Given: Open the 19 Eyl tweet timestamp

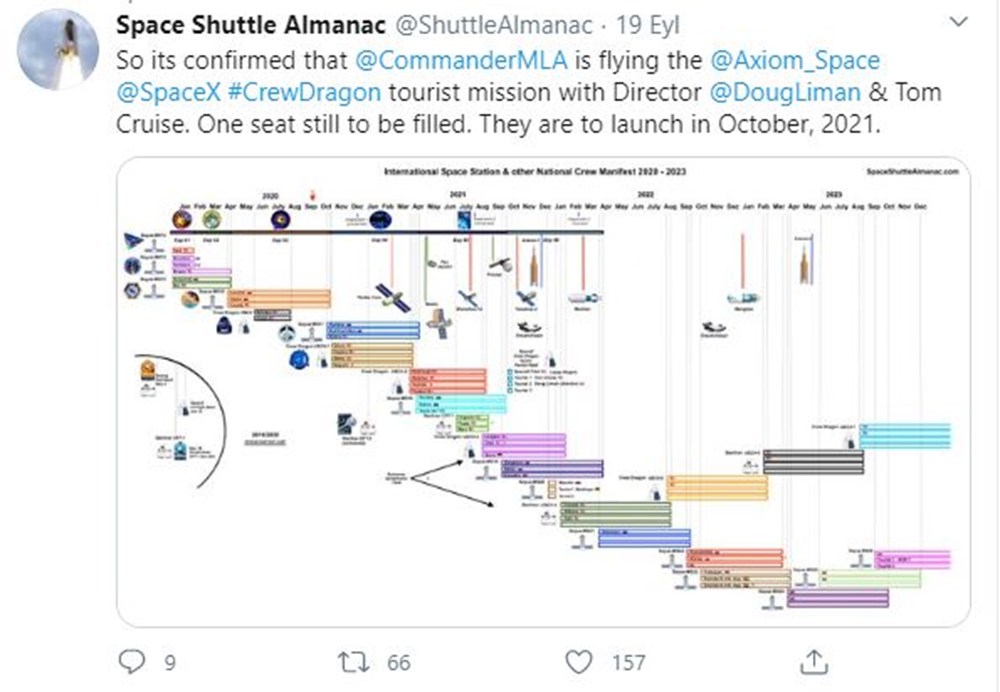Looking at the screenshot, I should [x=647, y=26].
